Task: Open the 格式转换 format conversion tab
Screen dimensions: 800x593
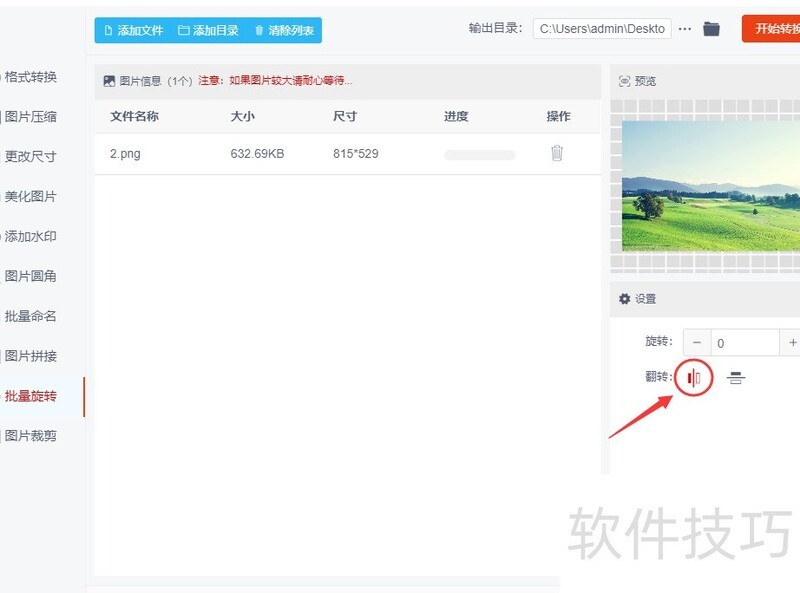Action: coord(31,77)
